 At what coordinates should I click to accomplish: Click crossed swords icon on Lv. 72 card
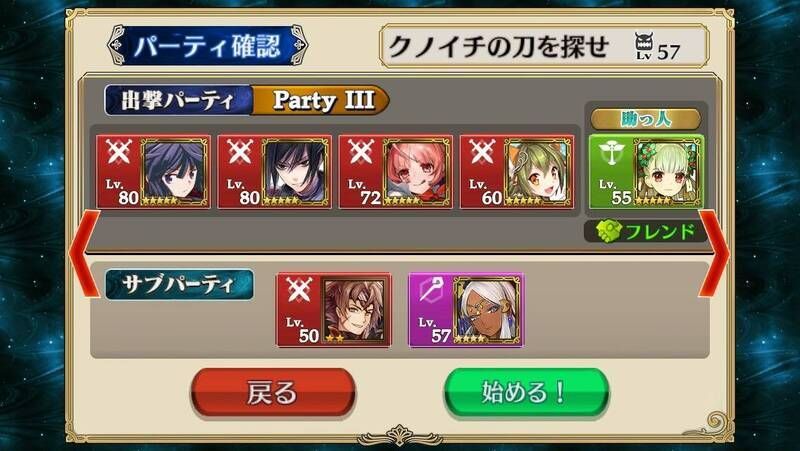click(x=361, y=152)
